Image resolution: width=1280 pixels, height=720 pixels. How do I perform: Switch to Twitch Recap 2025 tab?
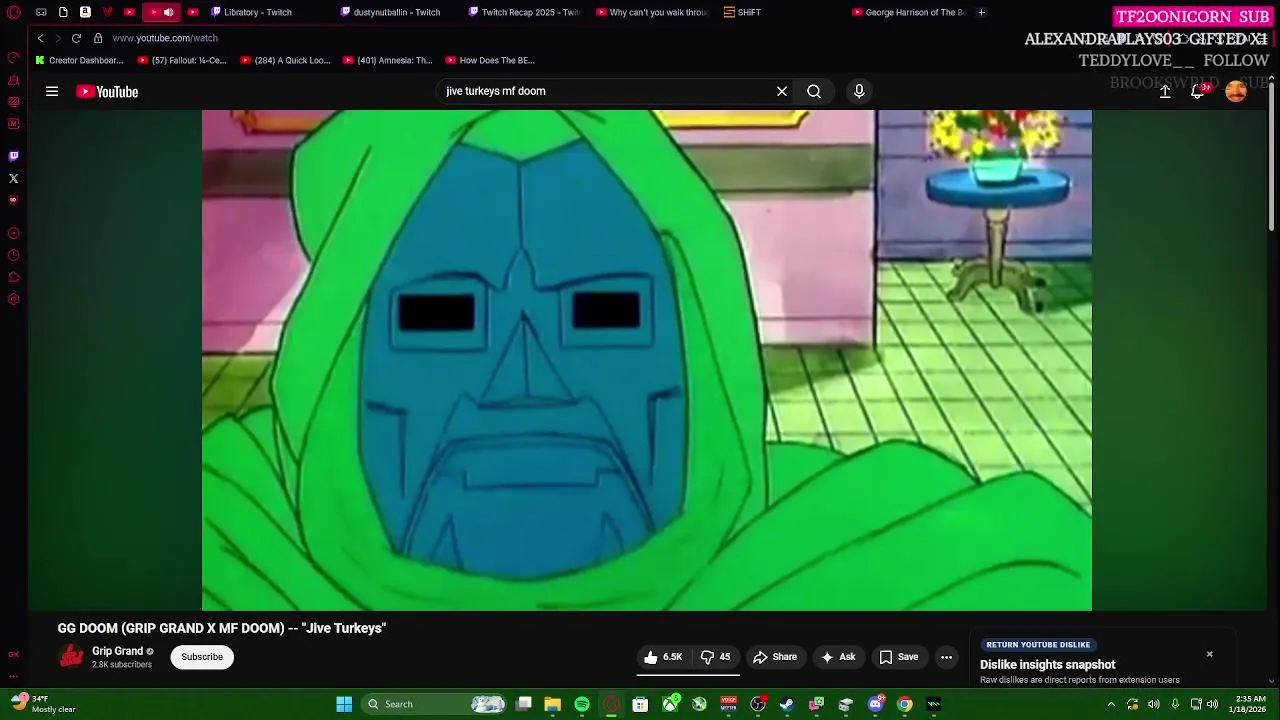(x=524, y=12)
